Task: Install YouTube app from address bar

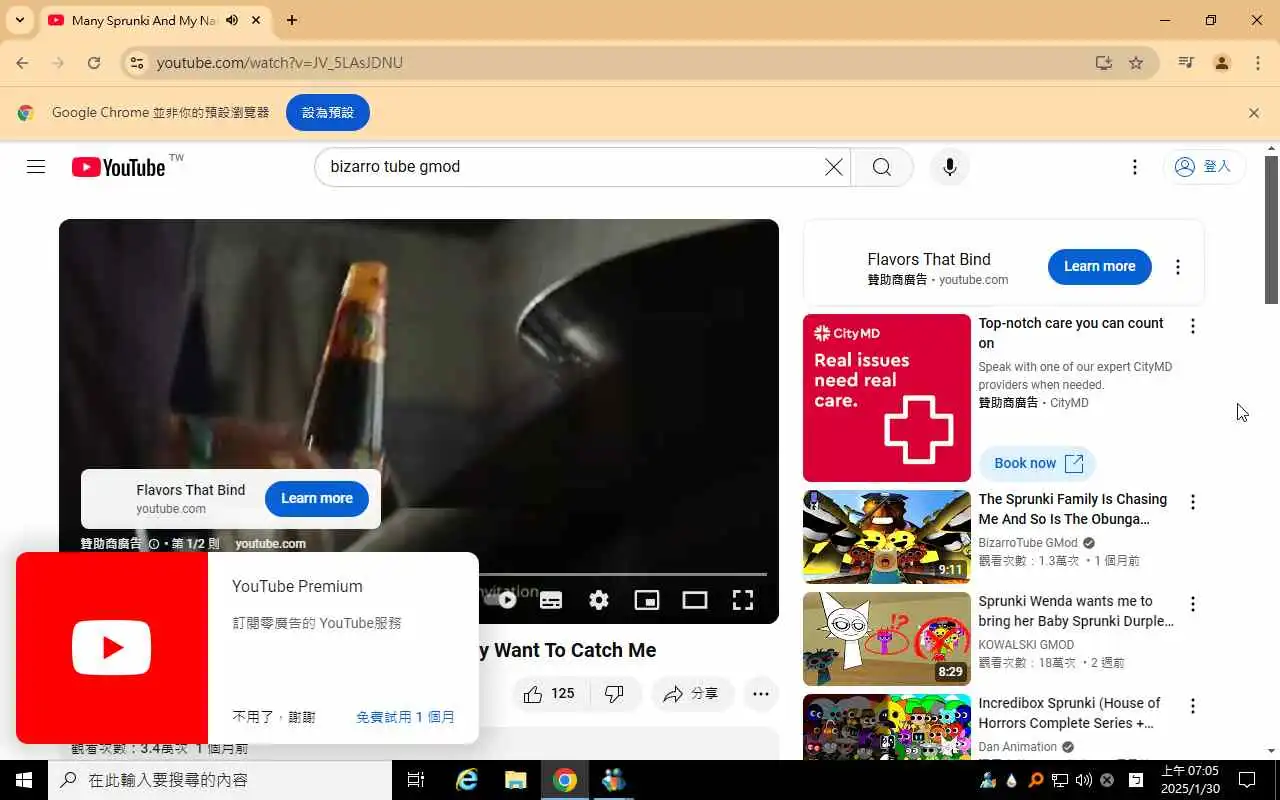Action: [x=1104, y=63]
